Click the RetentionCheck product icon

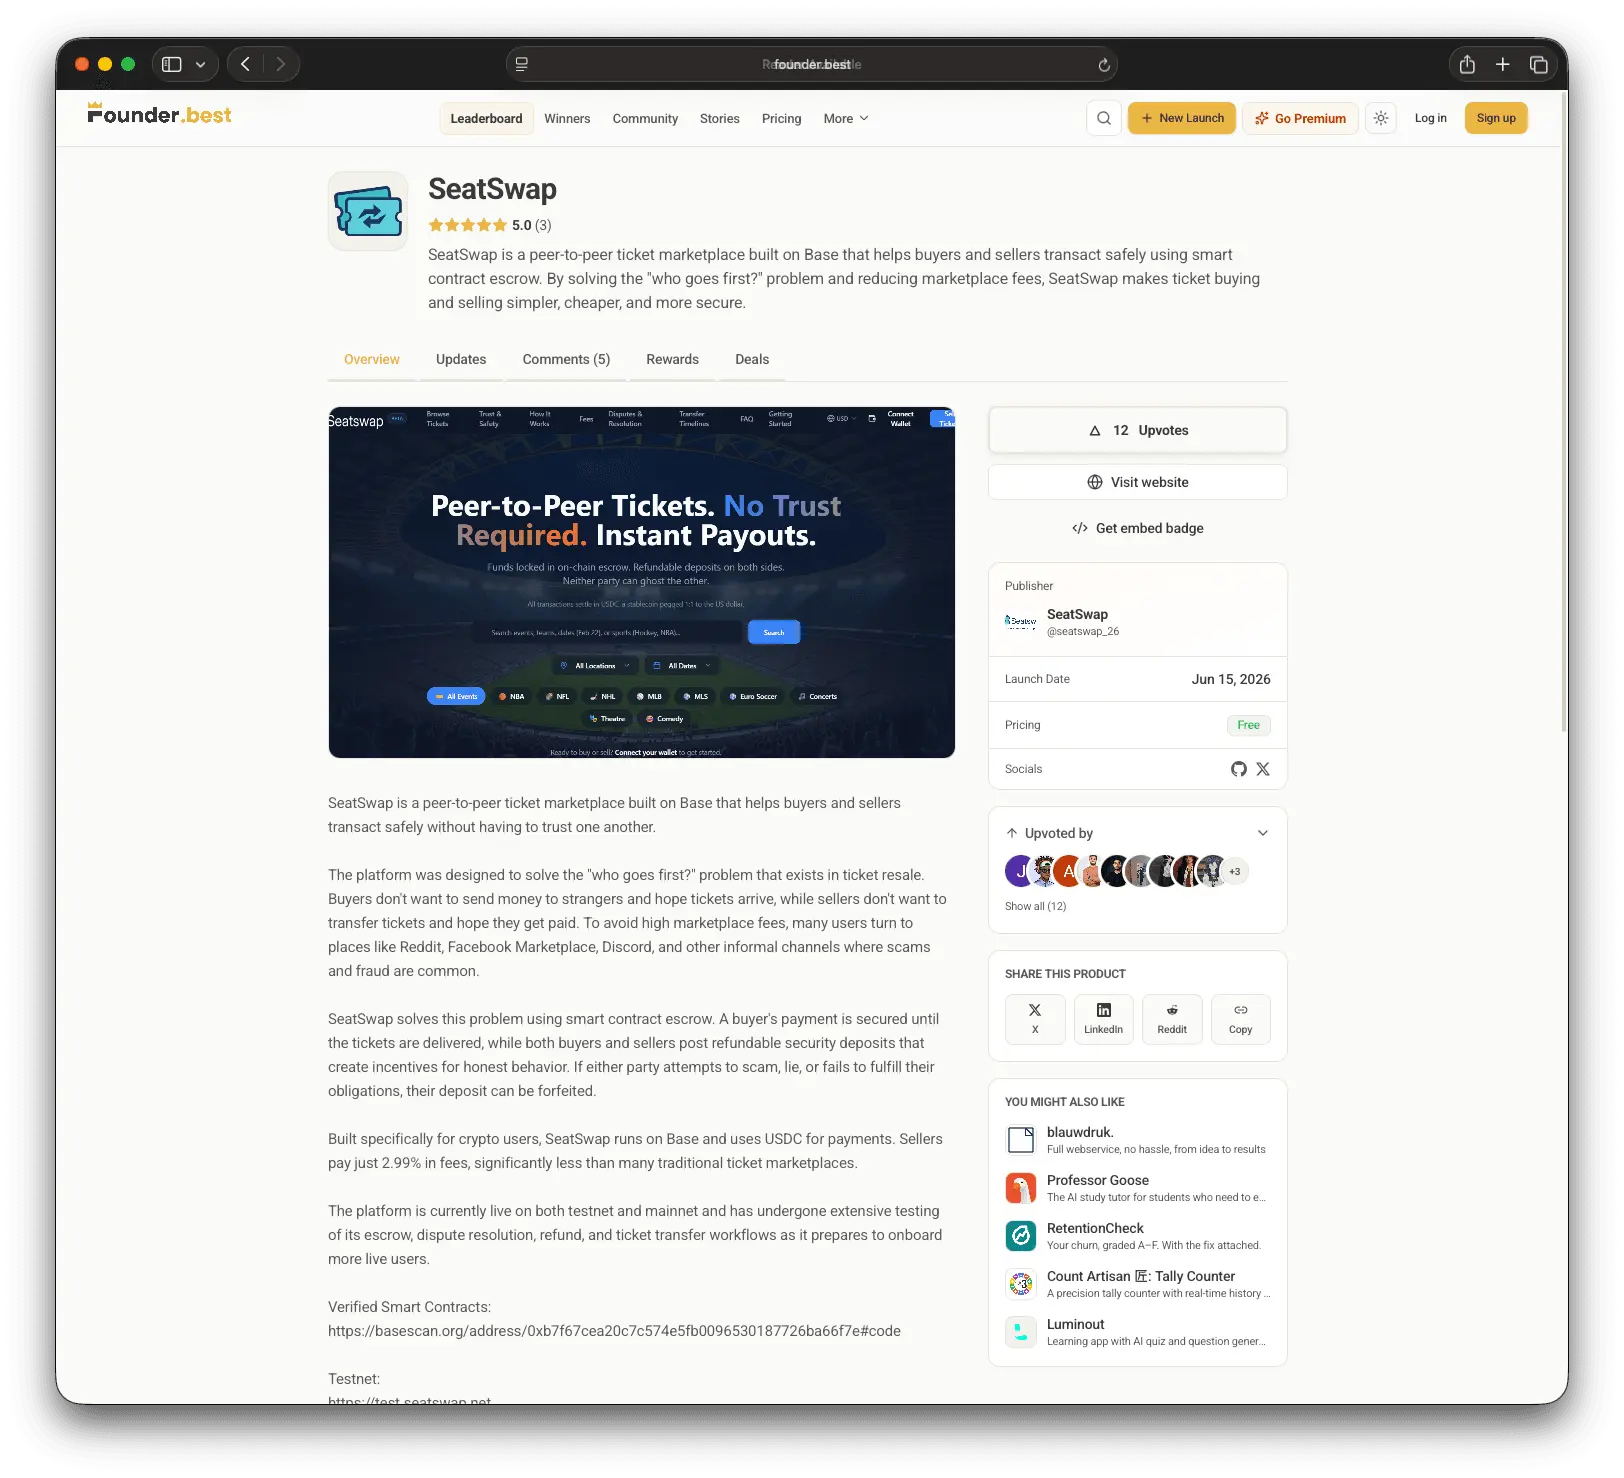(1021, 1236)
